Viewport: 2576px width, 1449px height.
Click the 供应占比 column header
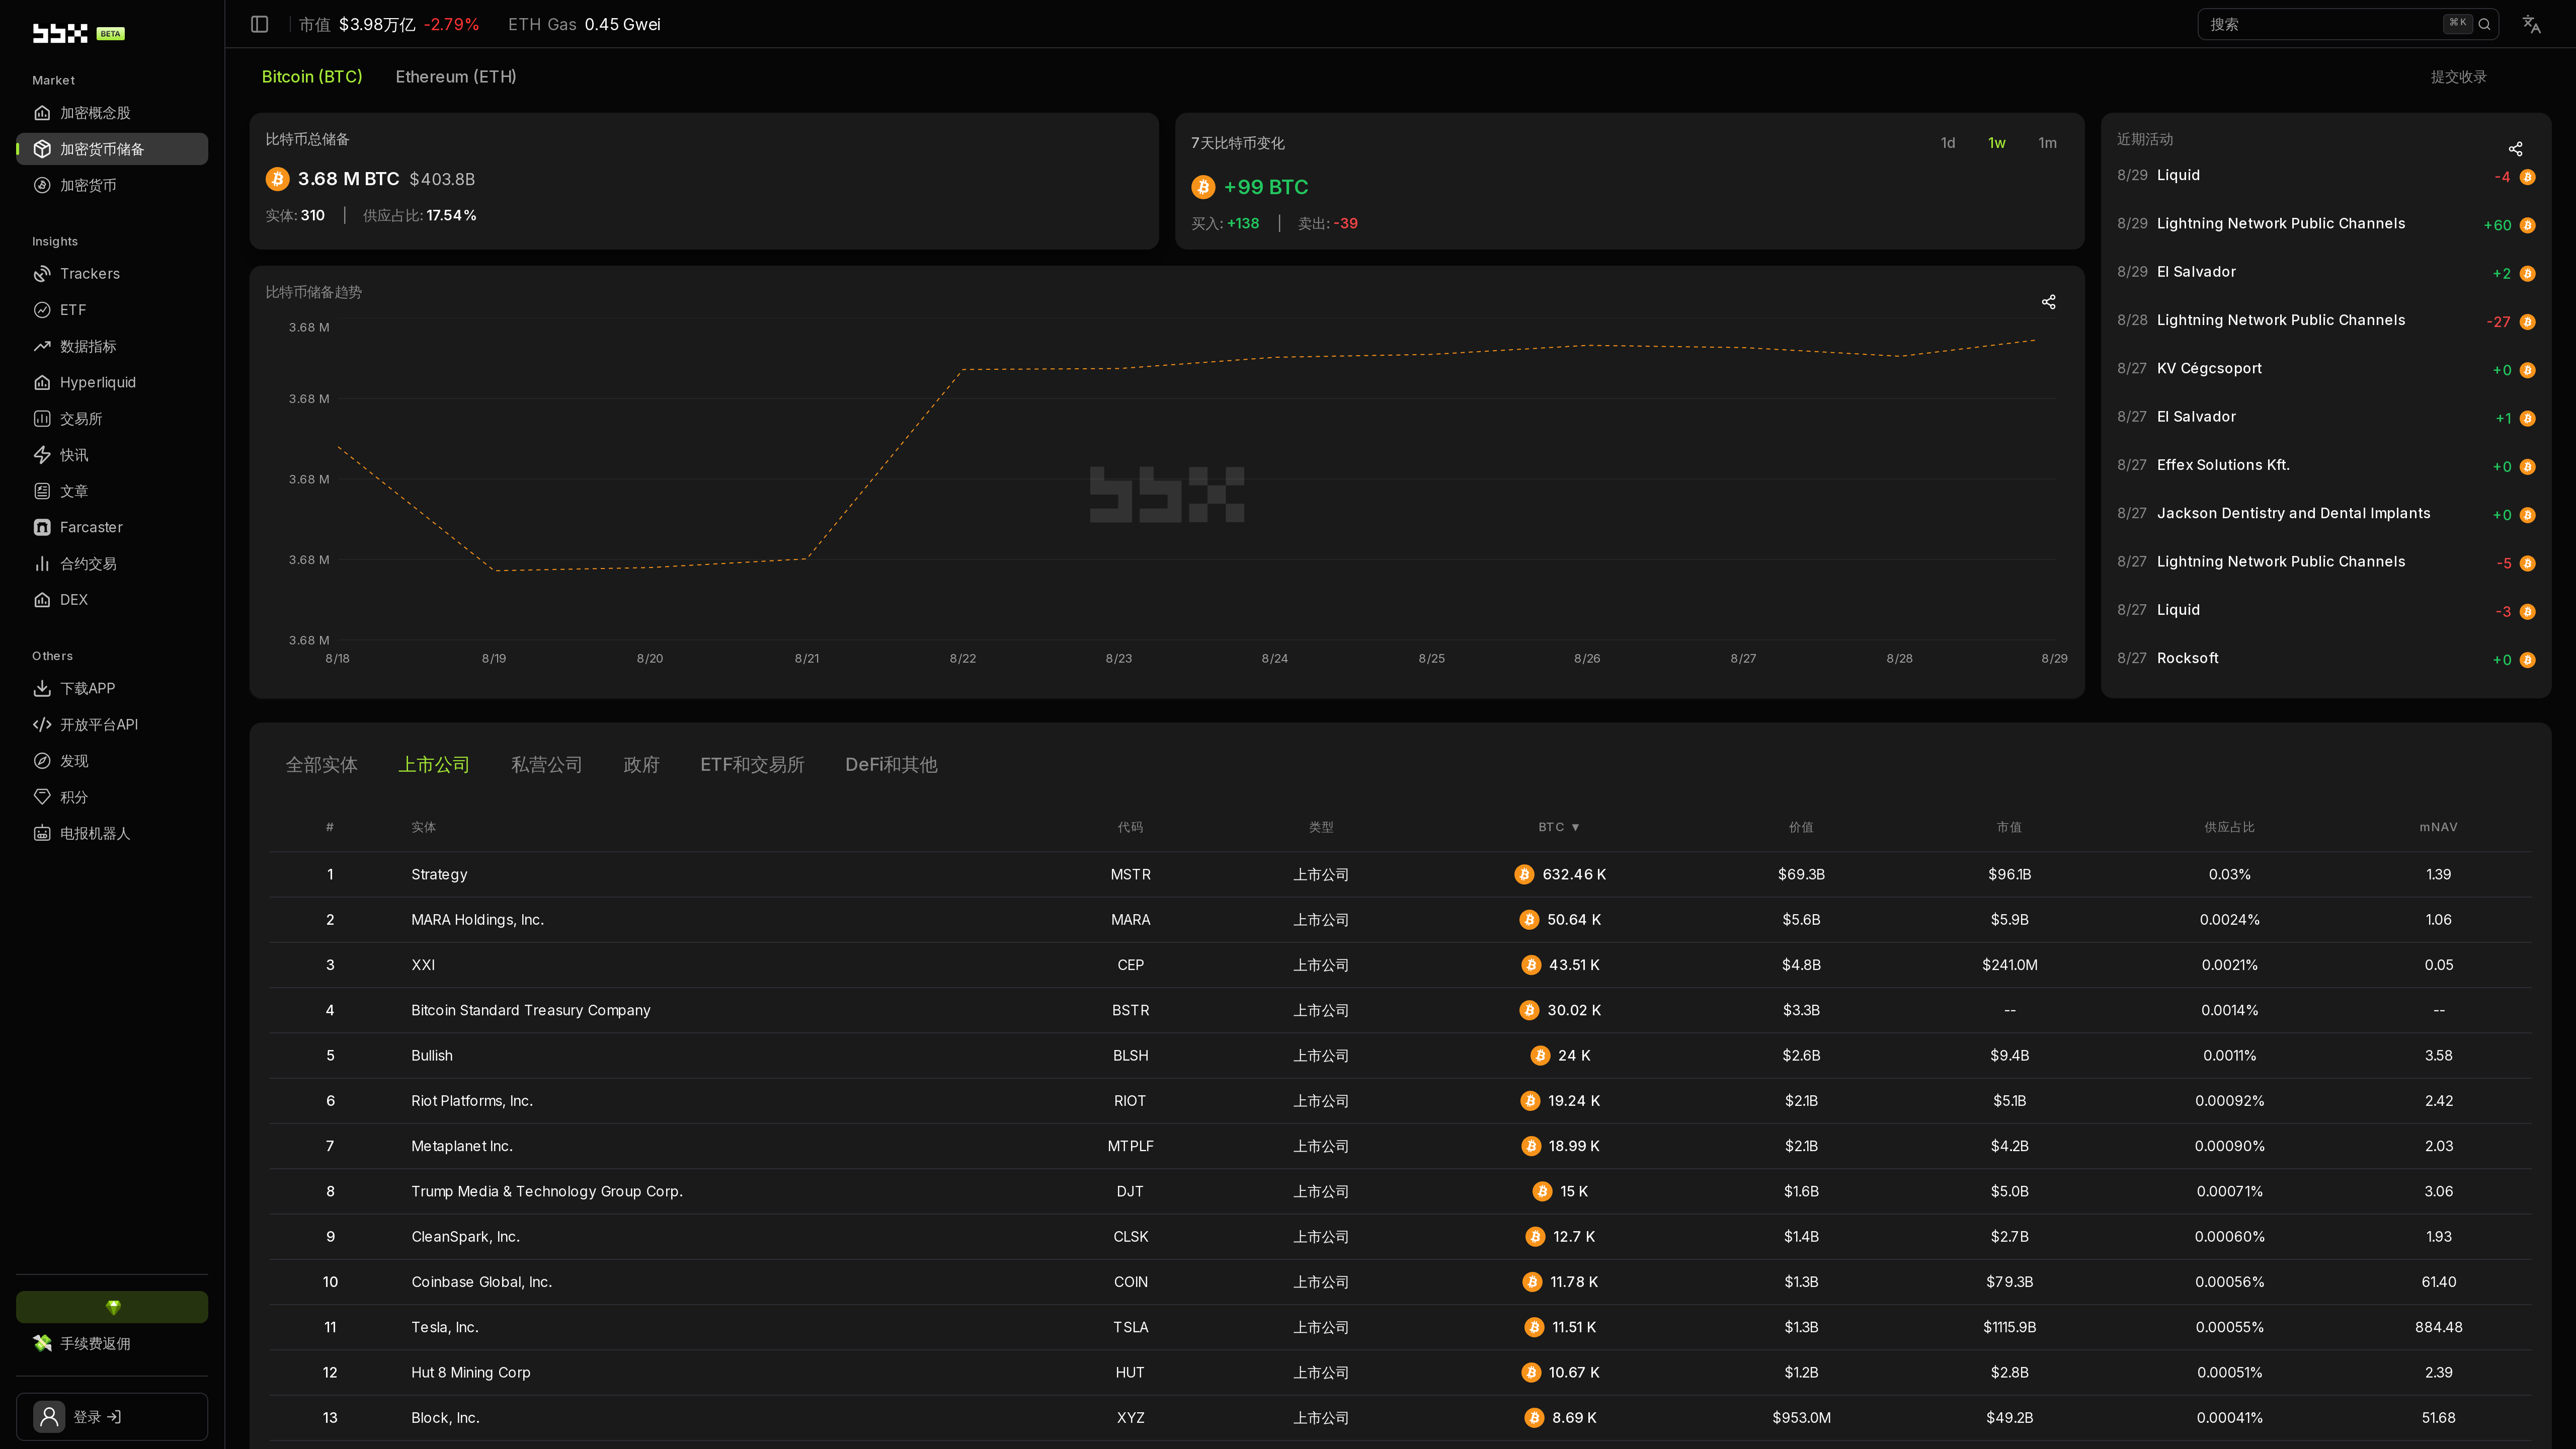2229,827
